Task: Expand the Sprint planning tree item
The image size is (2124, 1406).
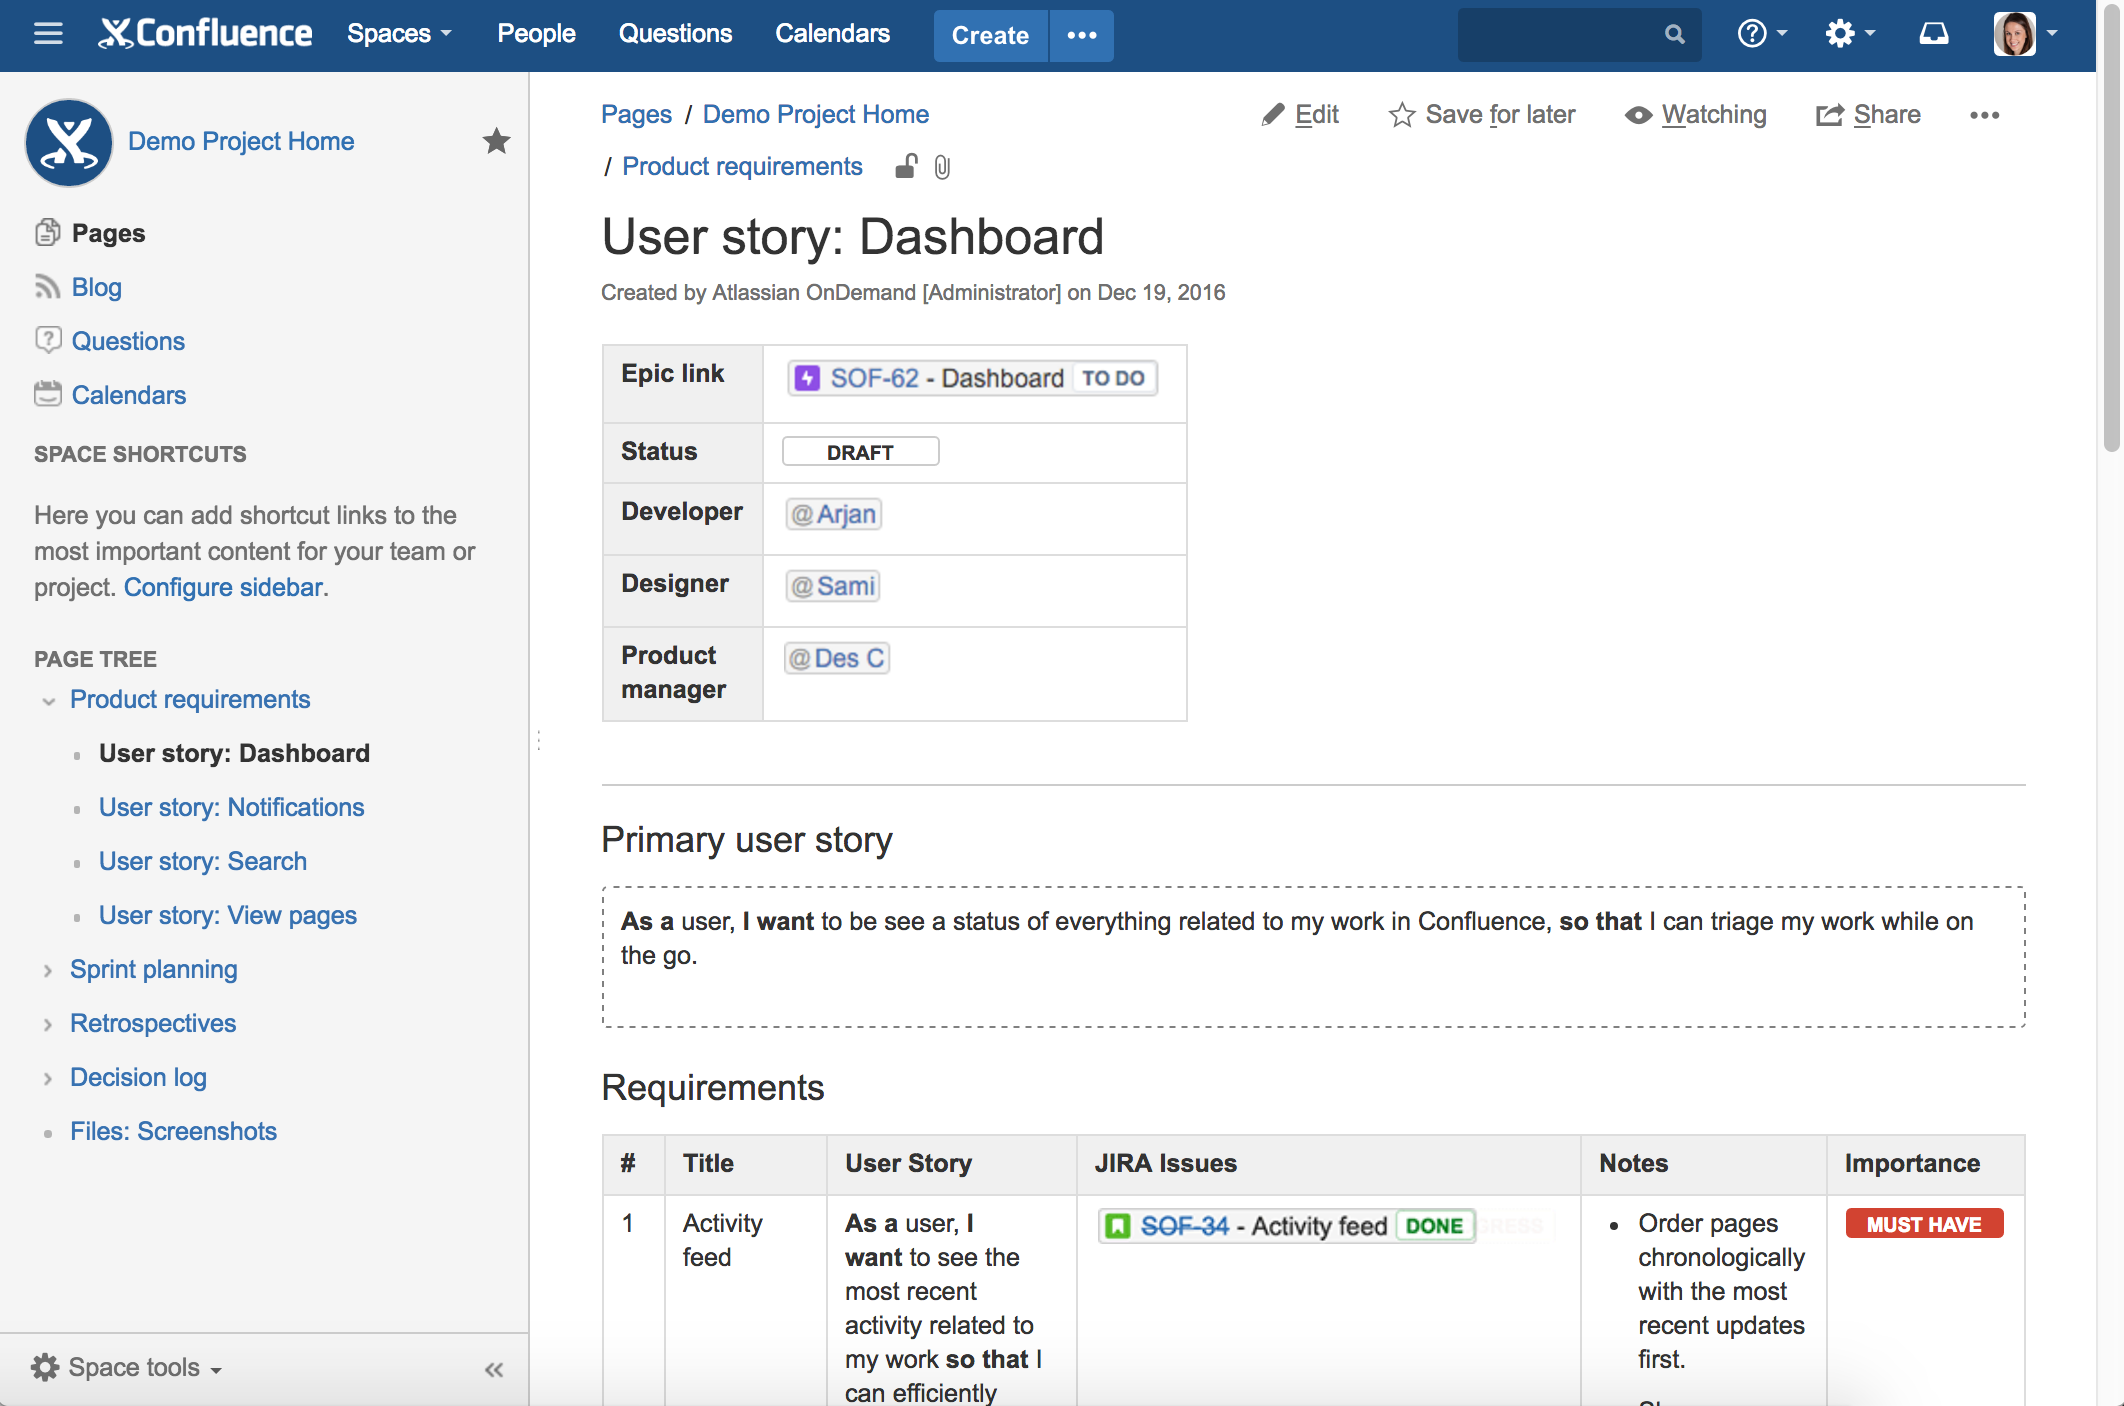Action: 47,969
